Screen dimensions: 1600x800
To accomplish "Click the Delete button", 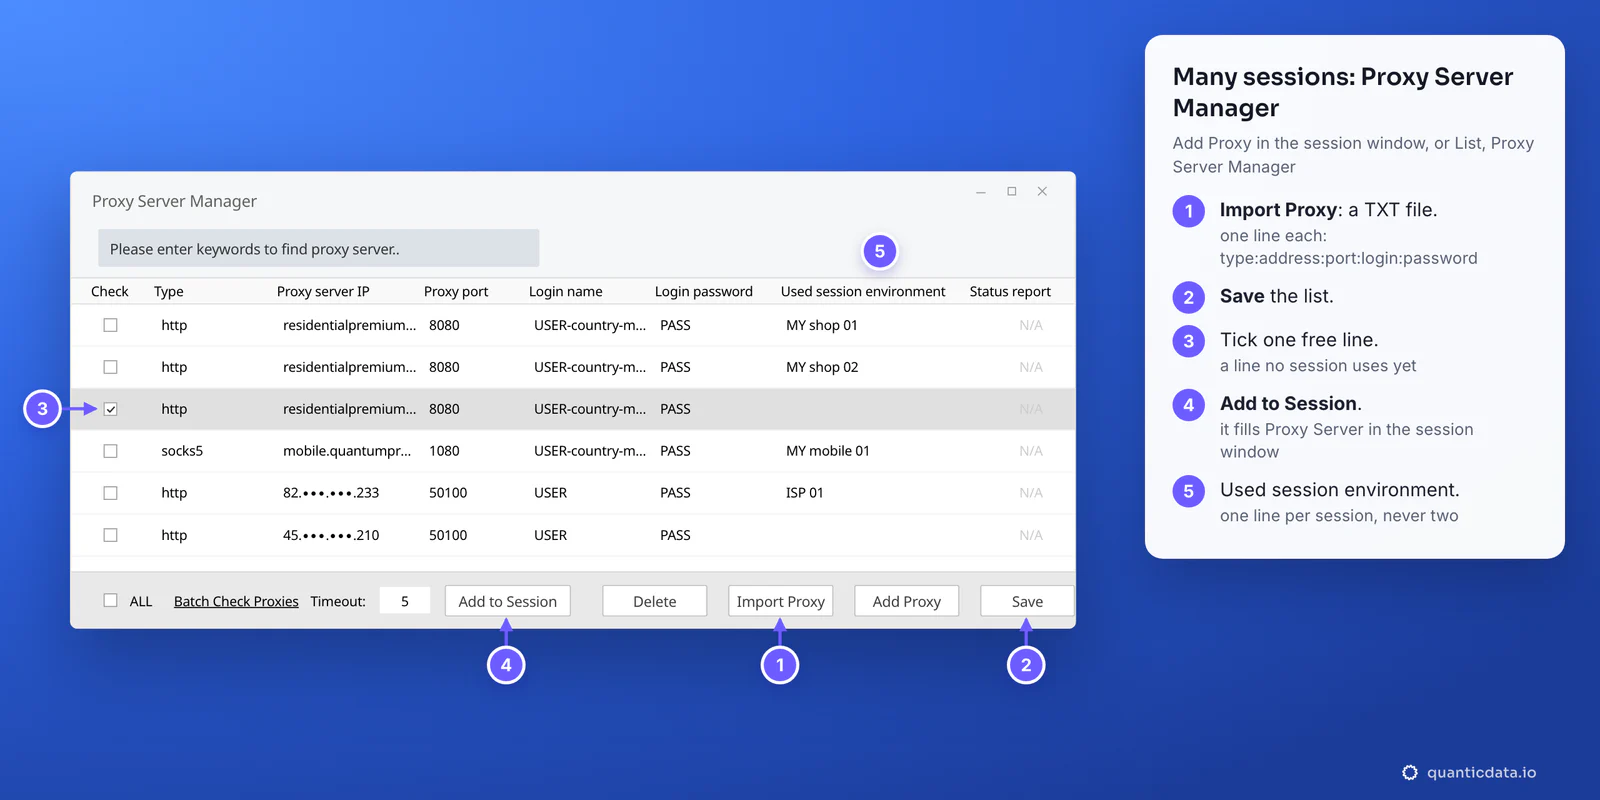I will (655, 601).
